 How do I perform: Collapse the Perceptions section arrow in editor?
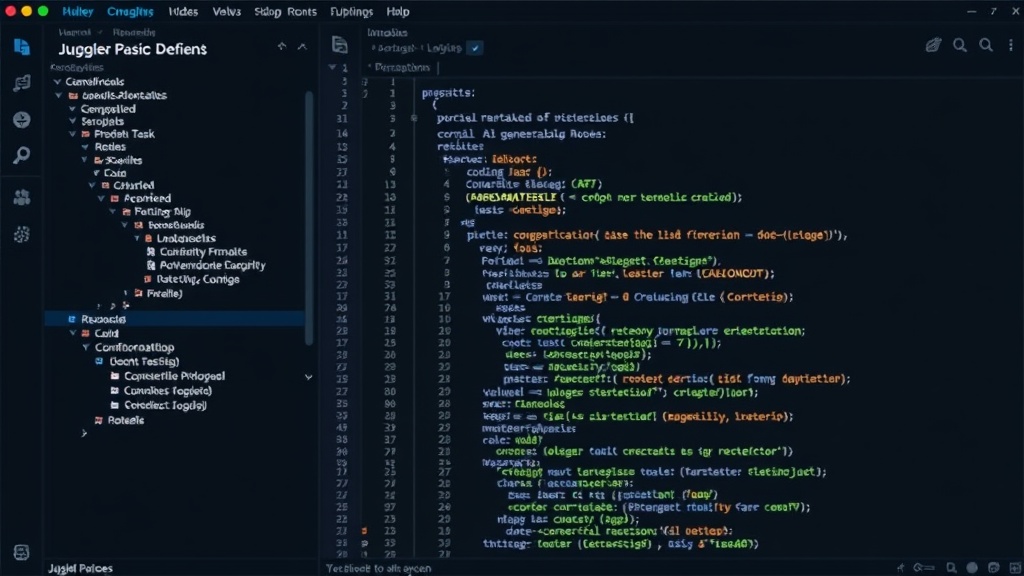[x=332, y=67]
